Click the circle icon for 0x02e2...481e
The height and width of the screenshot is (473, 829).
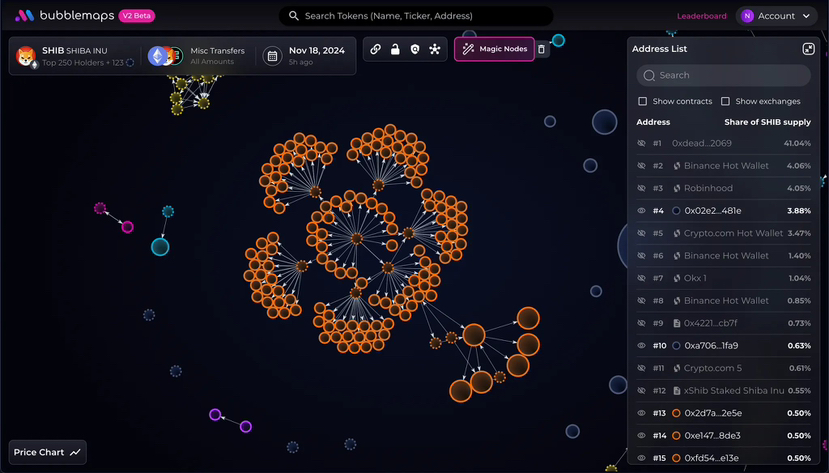pyautogui.click(x=676, y=211)
